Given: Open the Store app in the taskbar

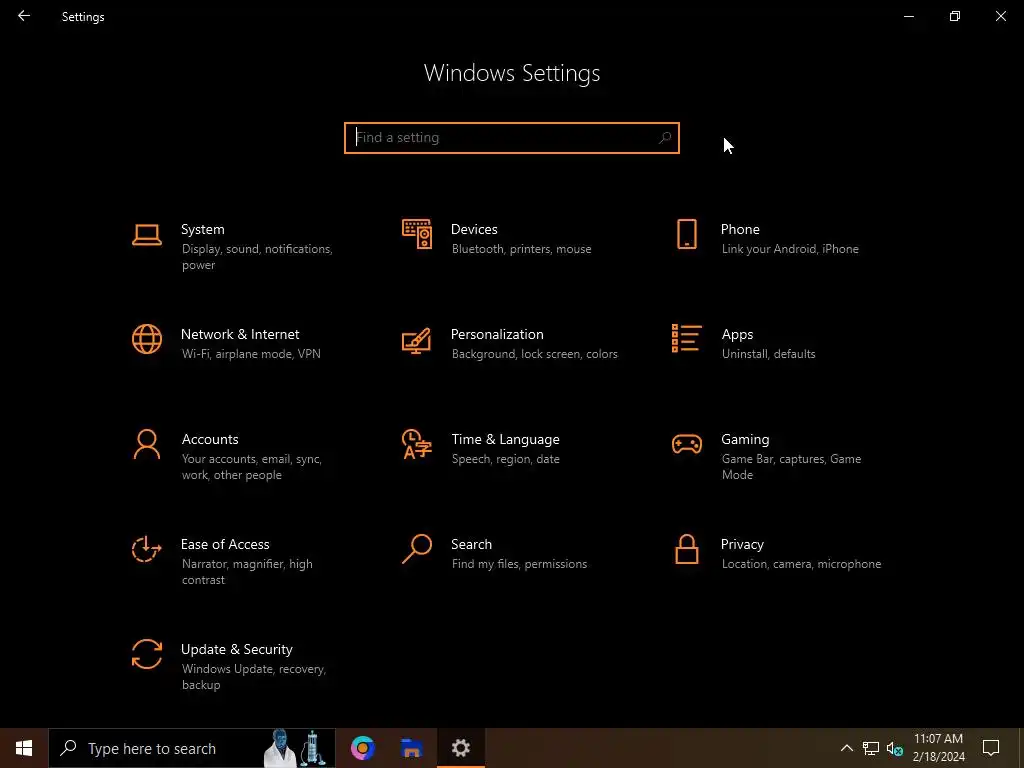Looking at the screenshot, I should pos(411,748).
